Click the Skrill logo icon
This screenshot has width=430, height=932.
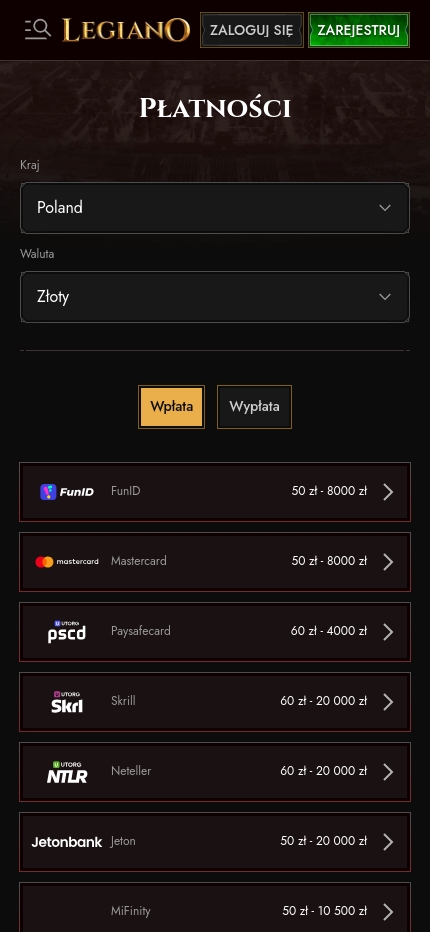click(x=67, y=701)
